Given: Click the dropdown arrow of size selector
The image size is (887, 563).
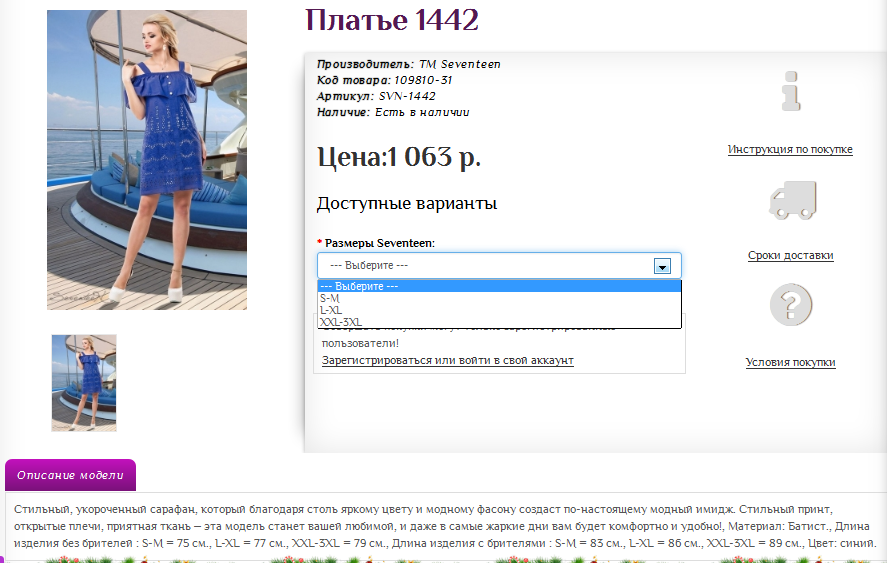Looking at the screenshot, I should point(662,266).
